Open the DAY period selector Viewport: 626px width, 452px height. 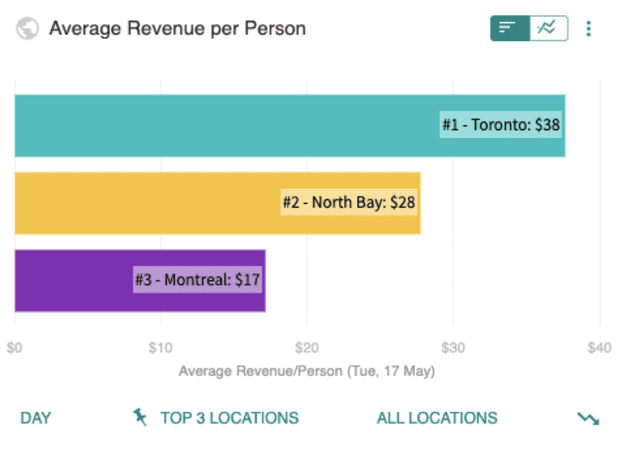point(36,418)
